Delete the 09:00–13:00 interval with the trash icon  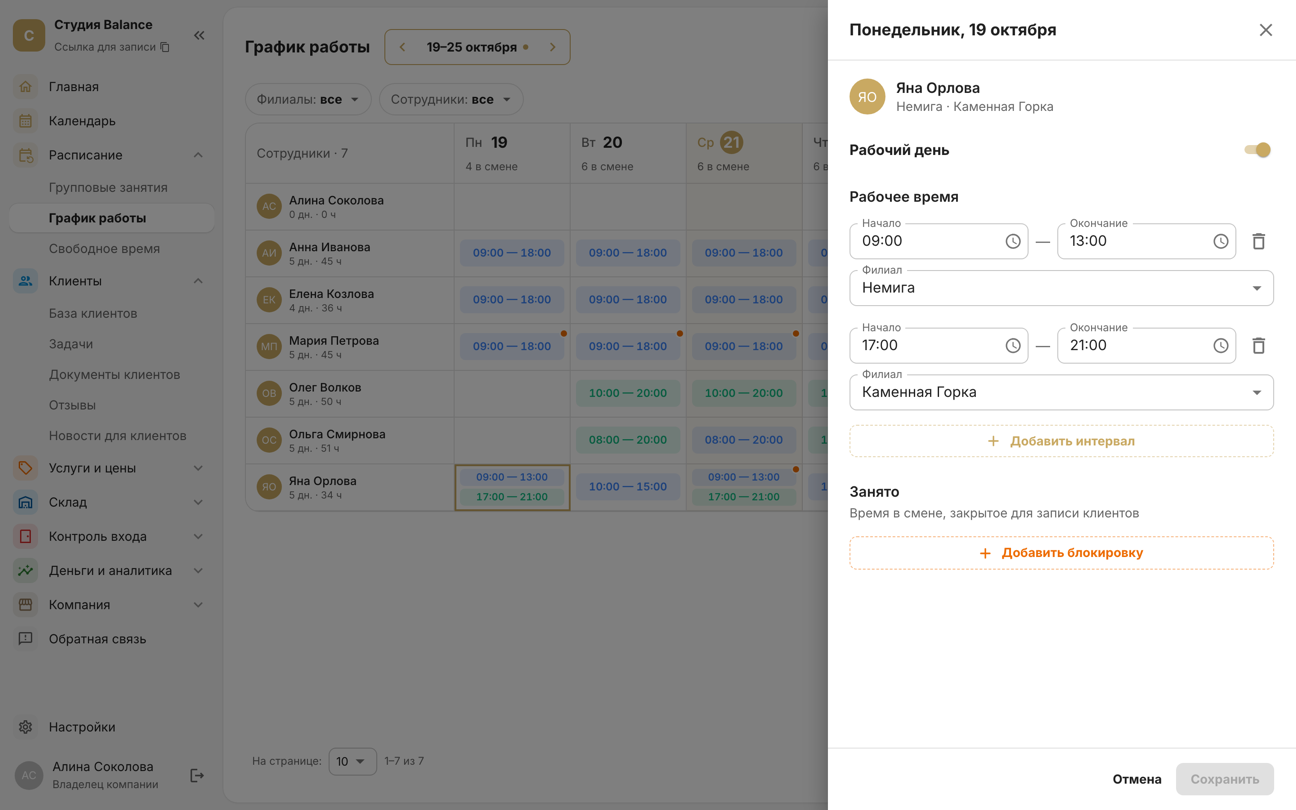(x=1259, y=241)
